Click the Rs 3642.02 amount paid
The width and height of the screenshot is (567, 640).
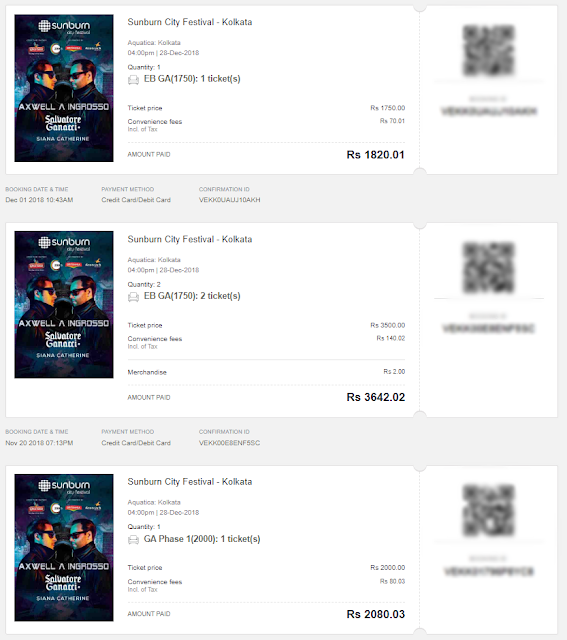376,397
